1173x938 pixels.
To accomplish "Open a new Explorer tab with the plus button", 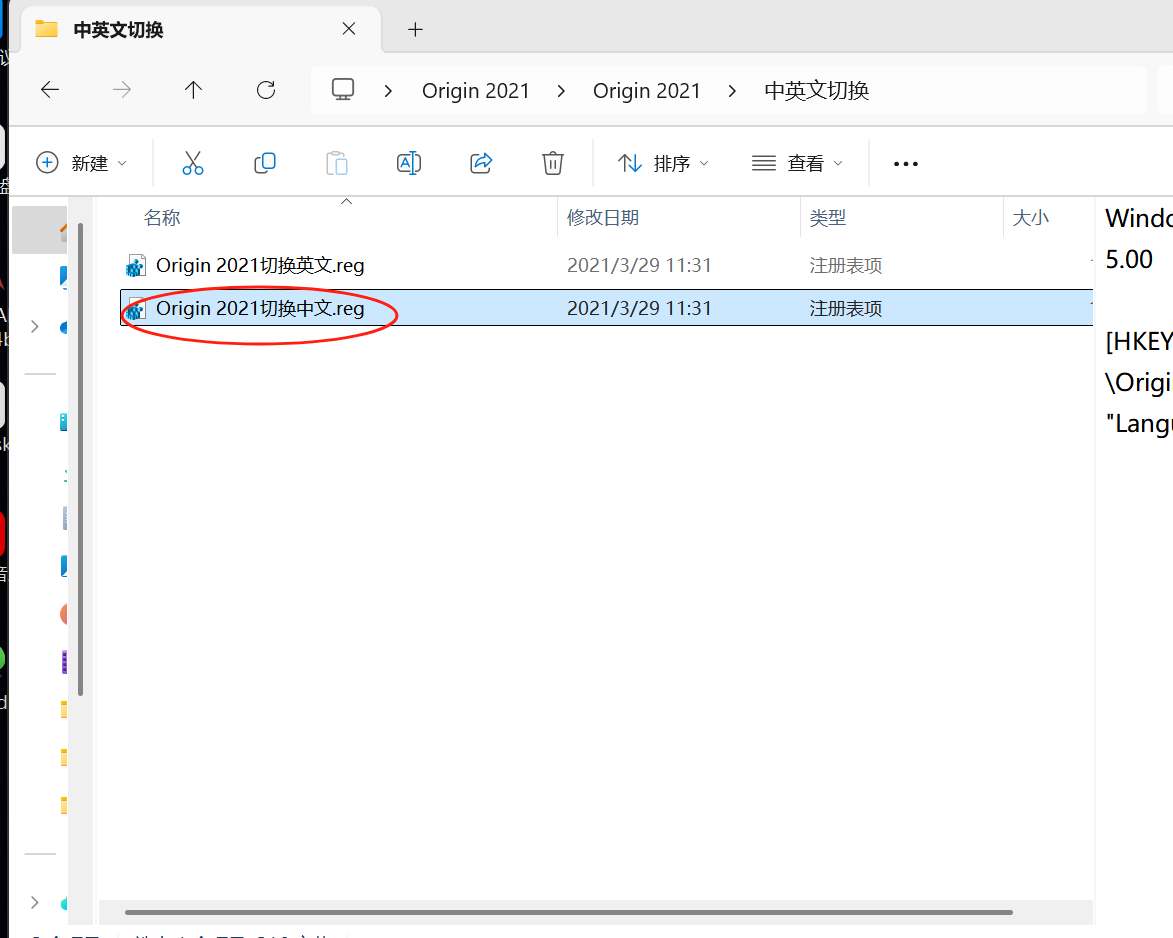I will [415, 29].
